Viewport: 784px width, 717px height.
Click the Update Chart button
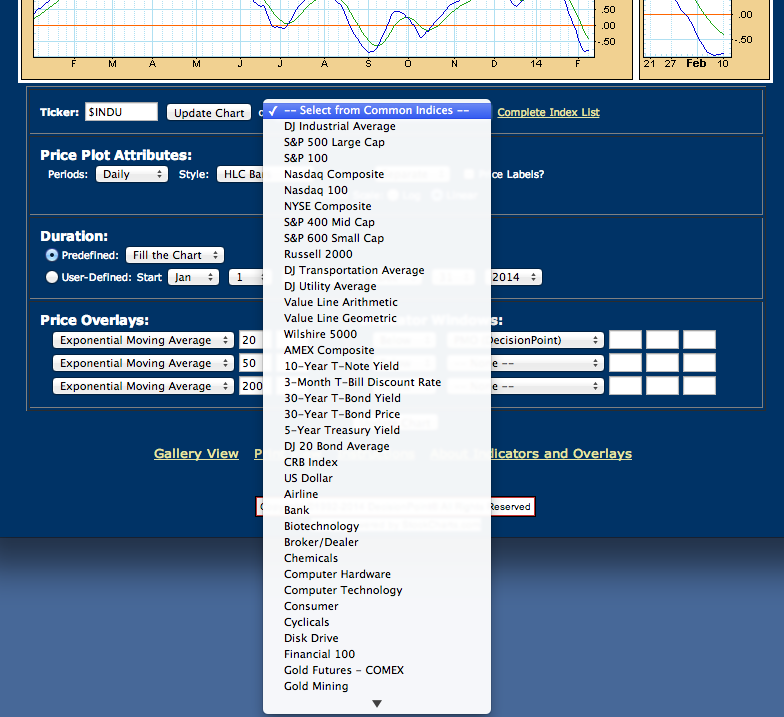[x=209, y=113]
